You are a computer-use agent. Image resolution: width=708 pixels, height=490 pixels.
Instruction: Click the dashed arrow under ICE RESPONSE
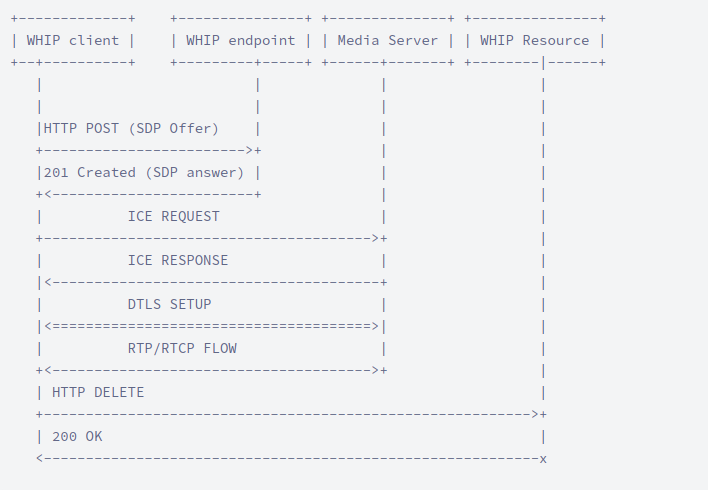click(x=210, y=282)
